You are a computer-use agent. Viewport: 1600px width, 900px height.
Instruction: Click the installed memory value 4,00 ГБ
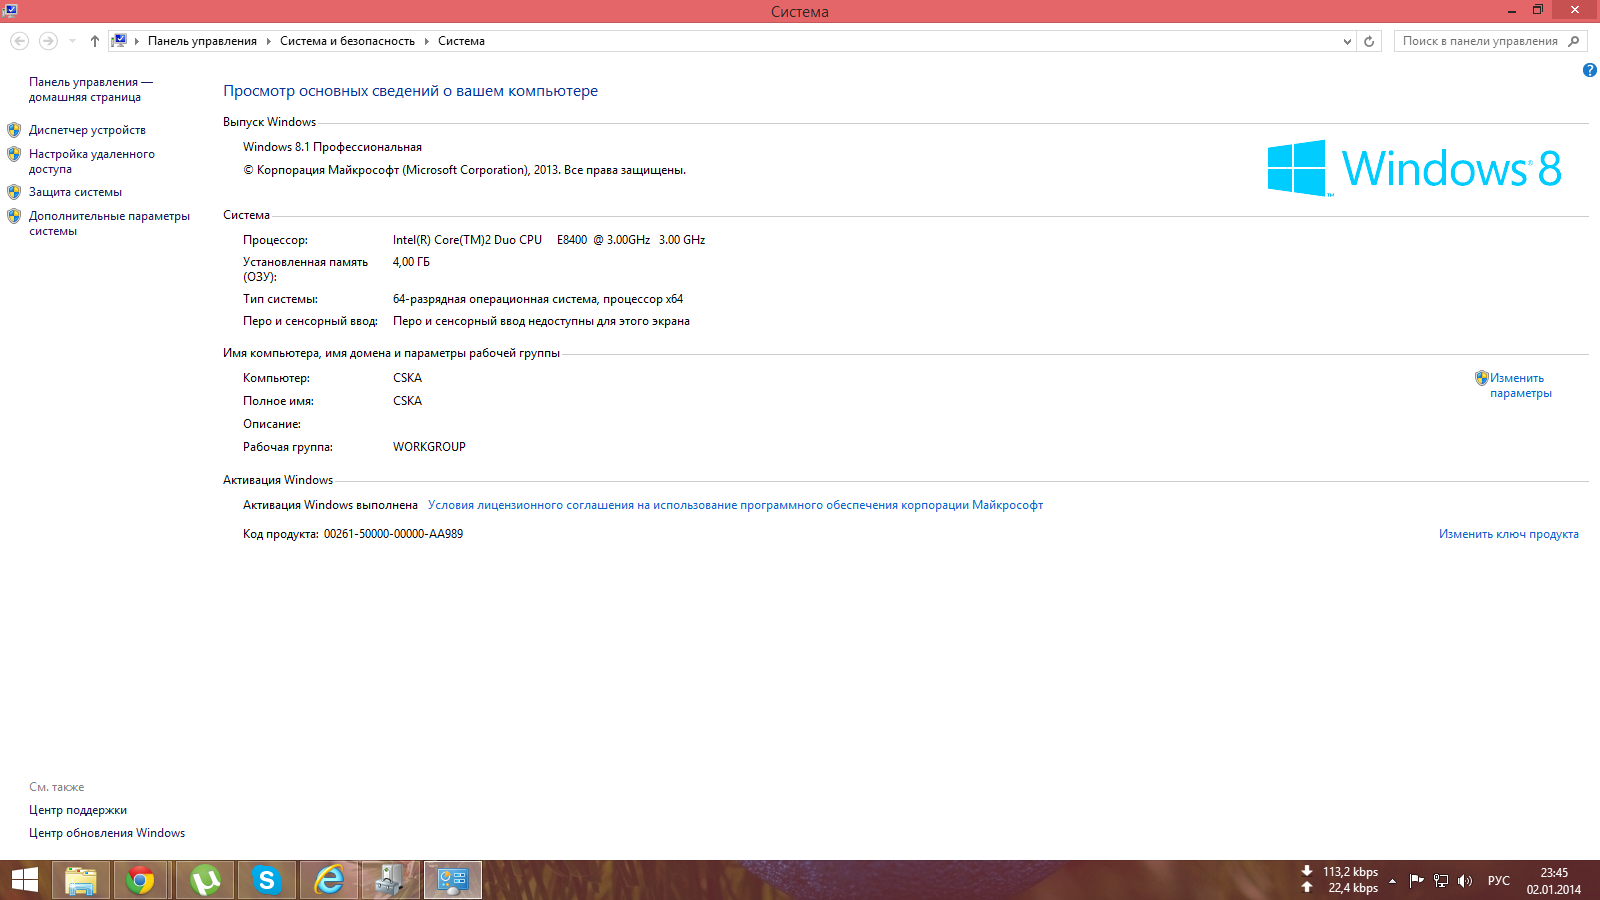(411, 262)
